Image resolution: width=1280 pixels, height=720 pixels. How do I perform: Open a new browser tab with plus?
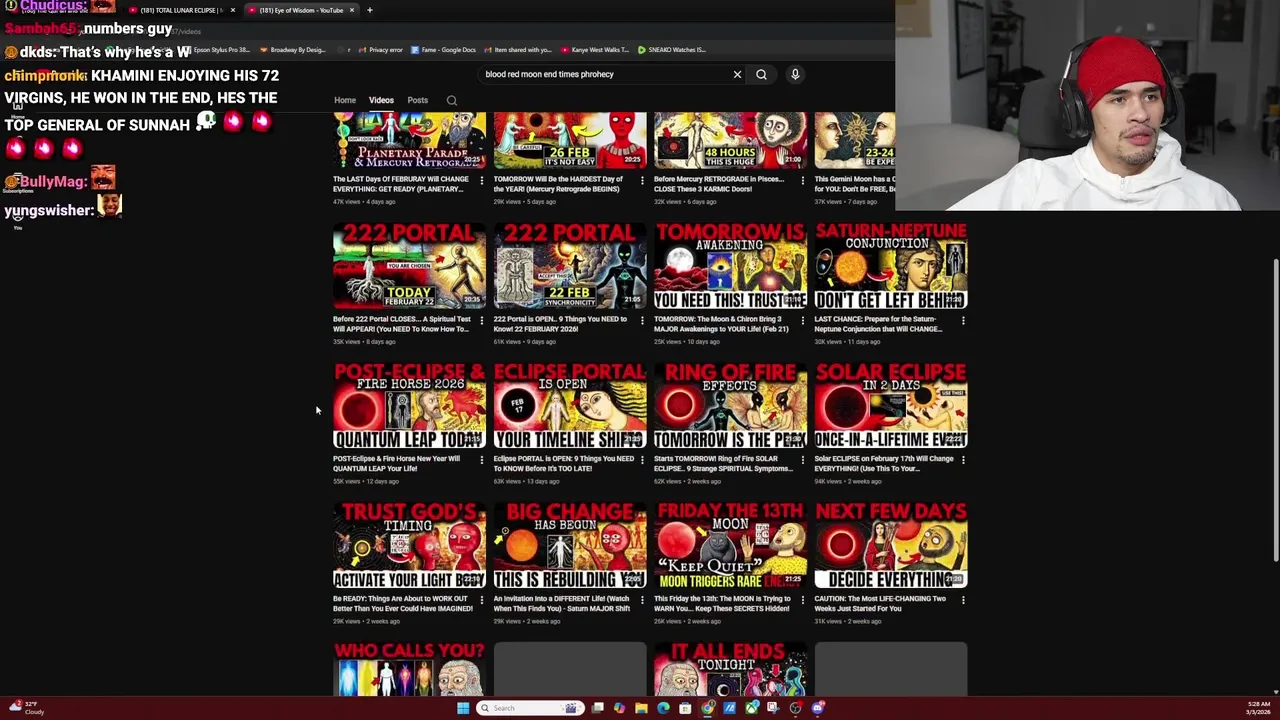pyautogui.click(x=369, y=10)
